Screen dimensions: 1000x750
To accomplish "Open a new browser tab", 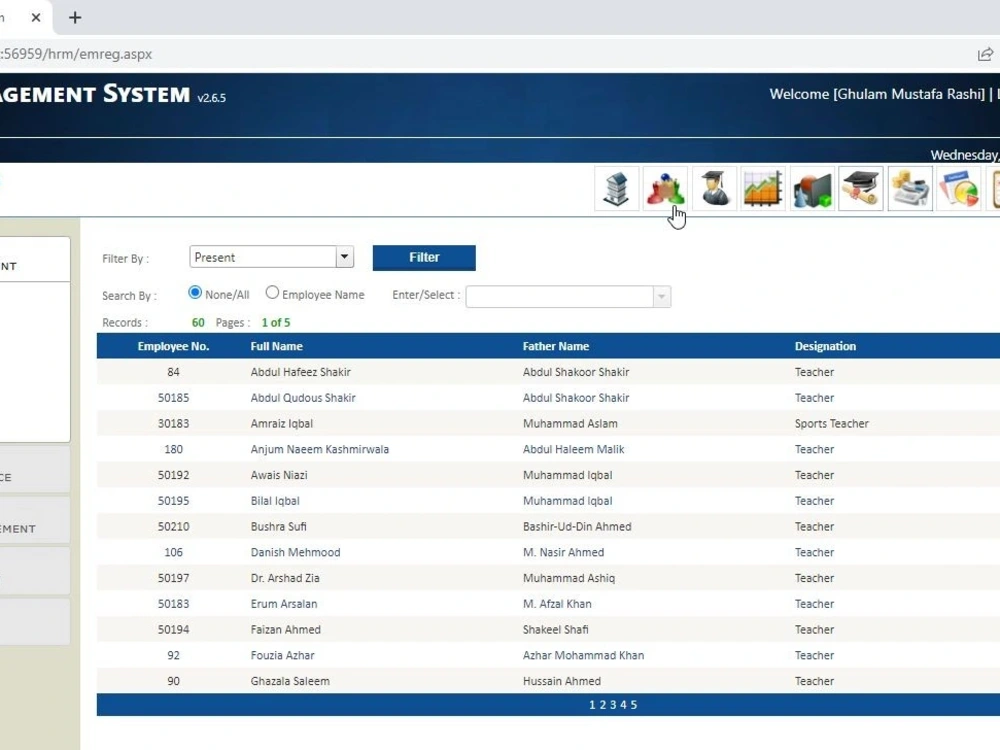I will [x=75, y=17].
